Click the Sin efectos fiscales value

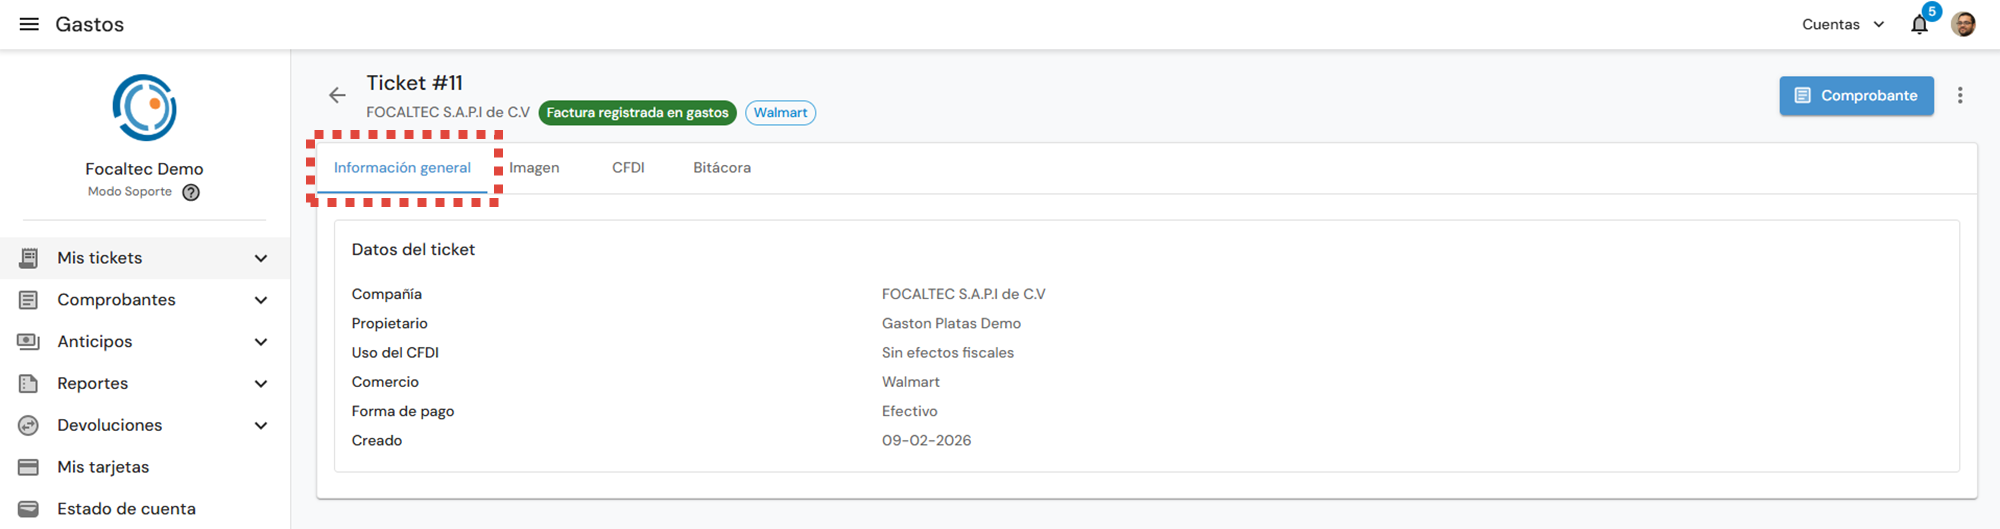(948, 353)
